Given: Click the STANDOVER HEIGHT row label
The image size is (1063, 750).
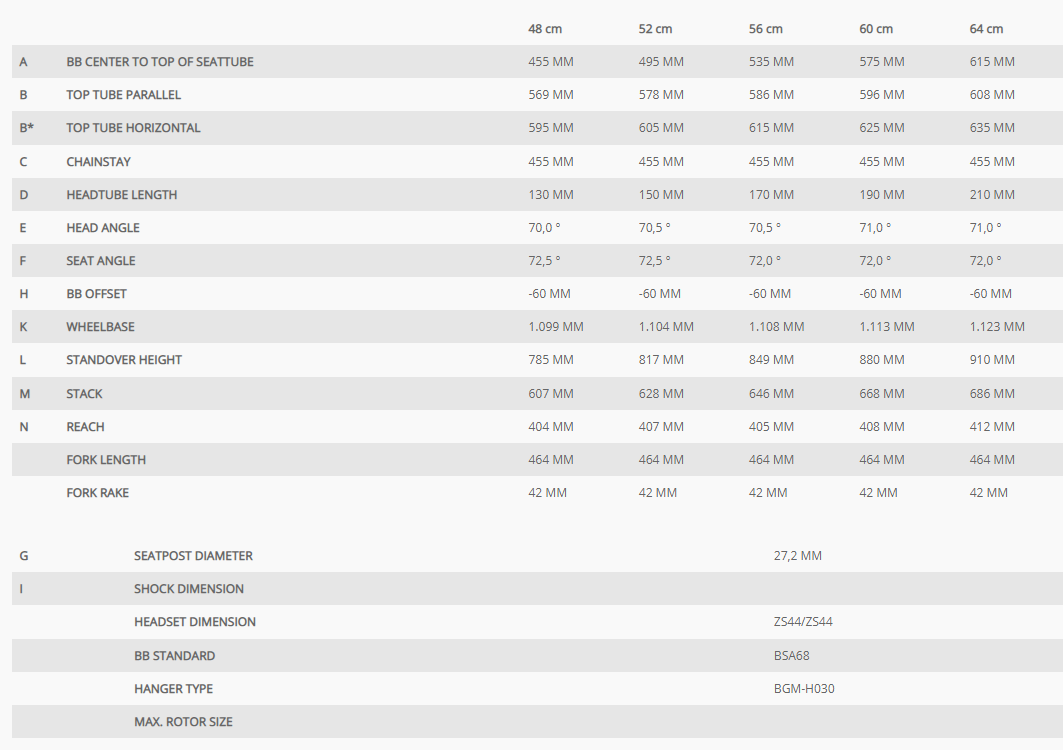Looking at the screenshot, I should pyautogui.click(x=124, y=360).
